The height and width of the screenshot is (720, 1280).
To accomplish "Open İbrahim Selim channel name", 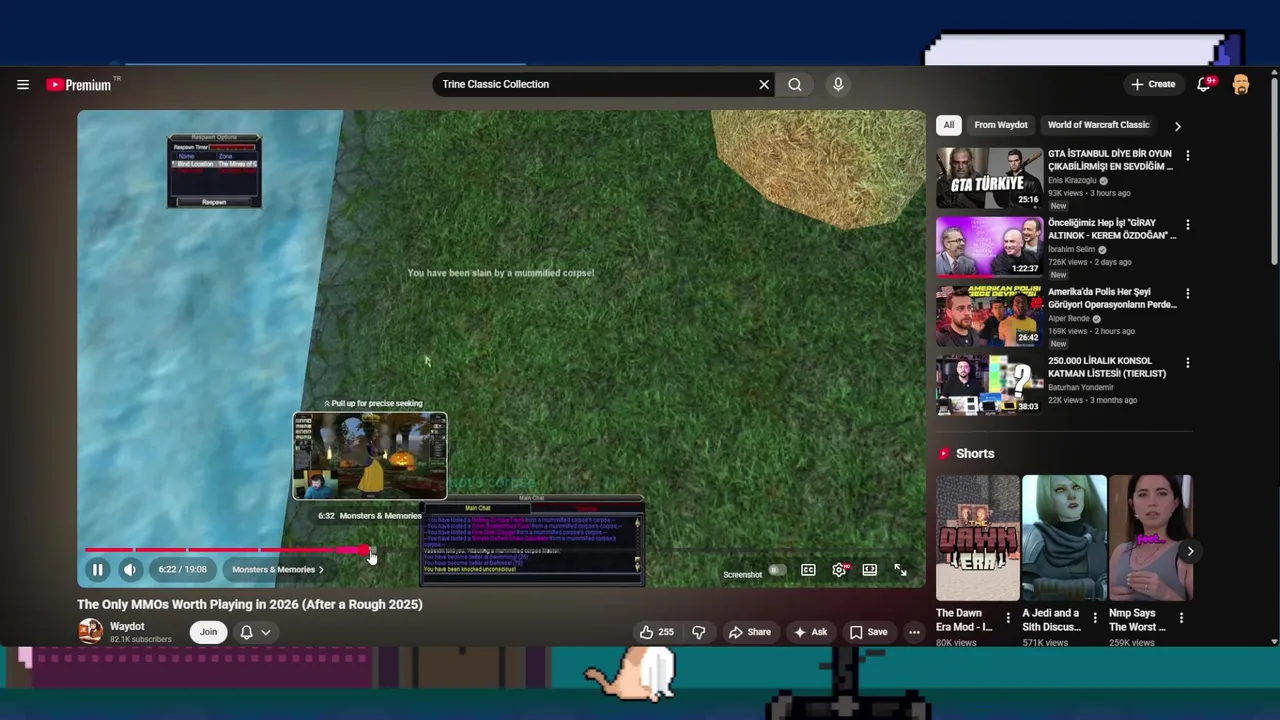I will click(x=1071, y=250).
